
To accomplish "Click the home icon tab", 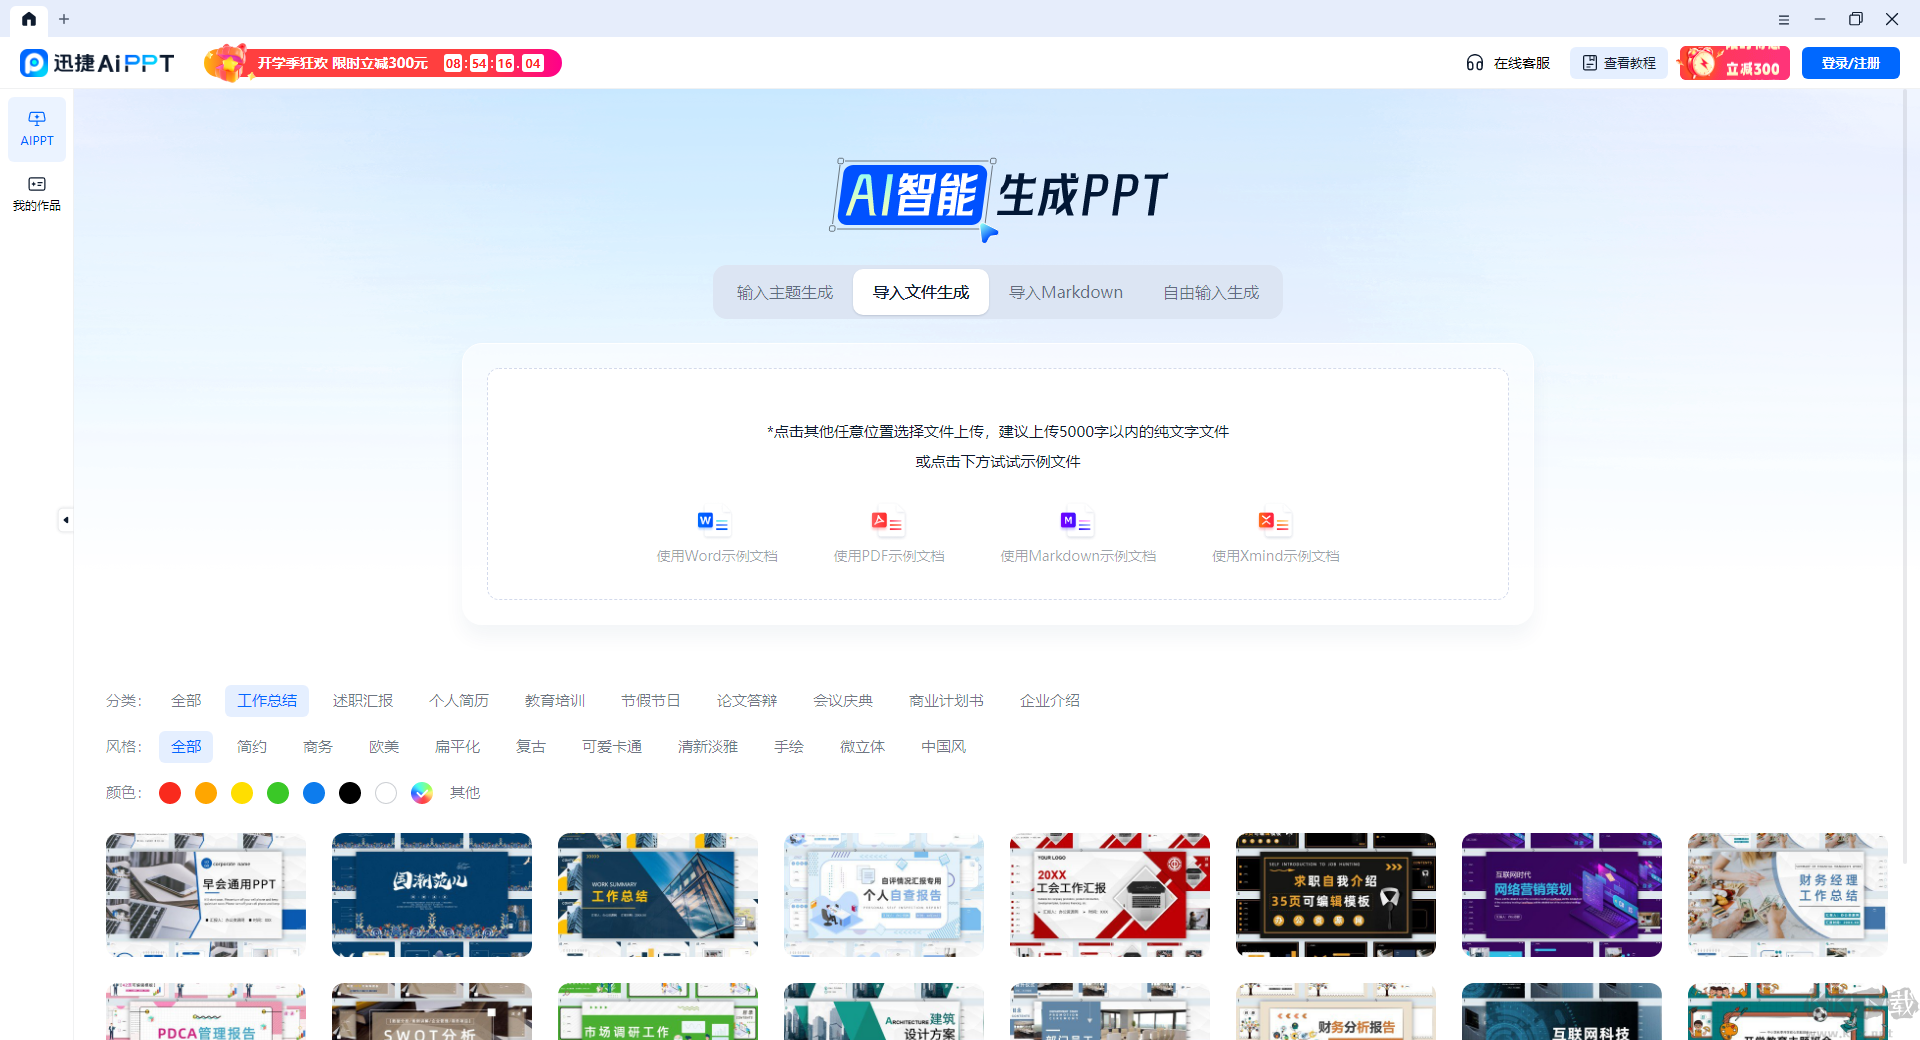I will [29, 19].
